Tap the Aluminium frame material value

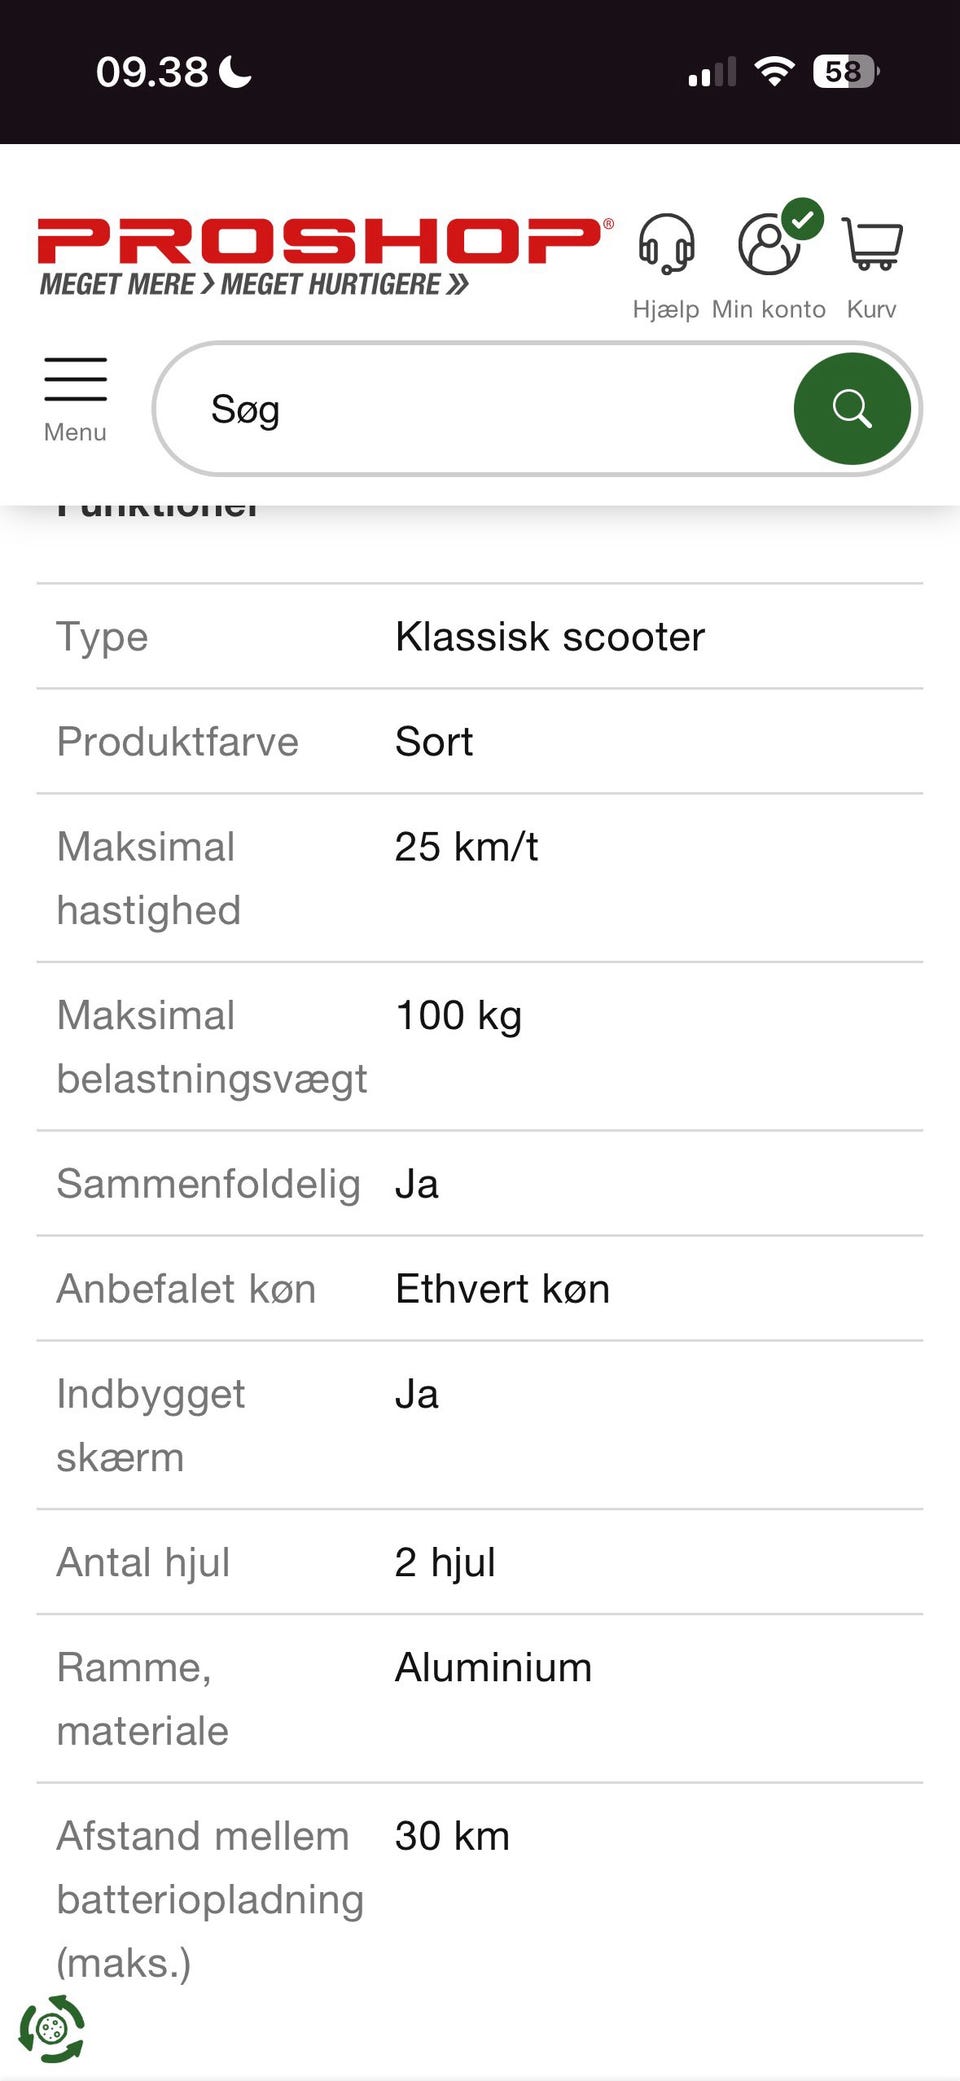tap(493, 1668)
